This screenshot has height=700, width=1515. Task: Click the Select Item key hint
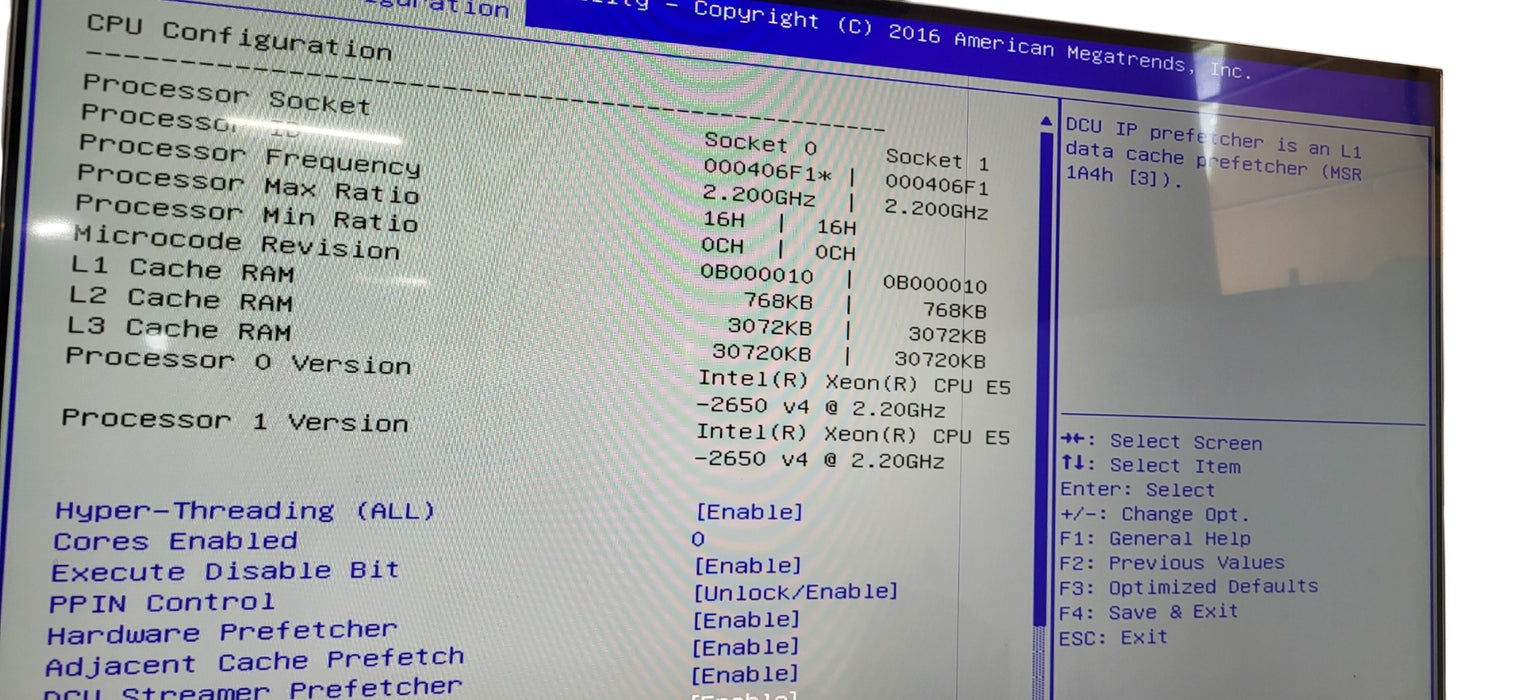tap(1150, 465)
